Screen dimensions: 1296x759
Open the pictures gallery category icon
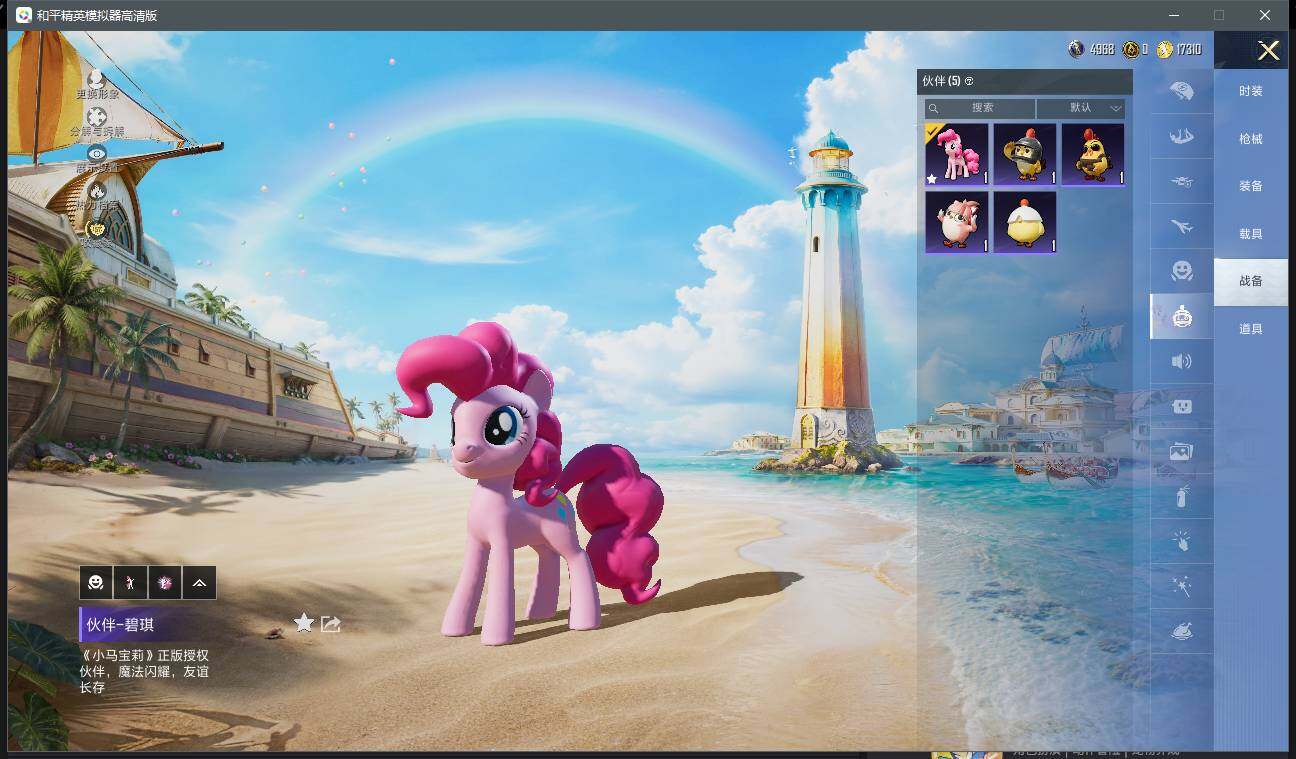click(1181, 451)
